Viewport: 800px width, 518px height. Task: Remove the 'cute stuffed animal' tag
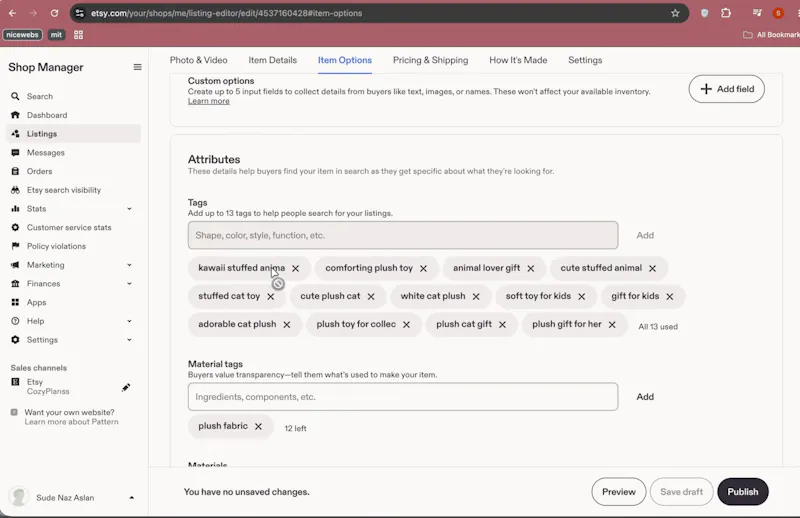click(652, 268)
